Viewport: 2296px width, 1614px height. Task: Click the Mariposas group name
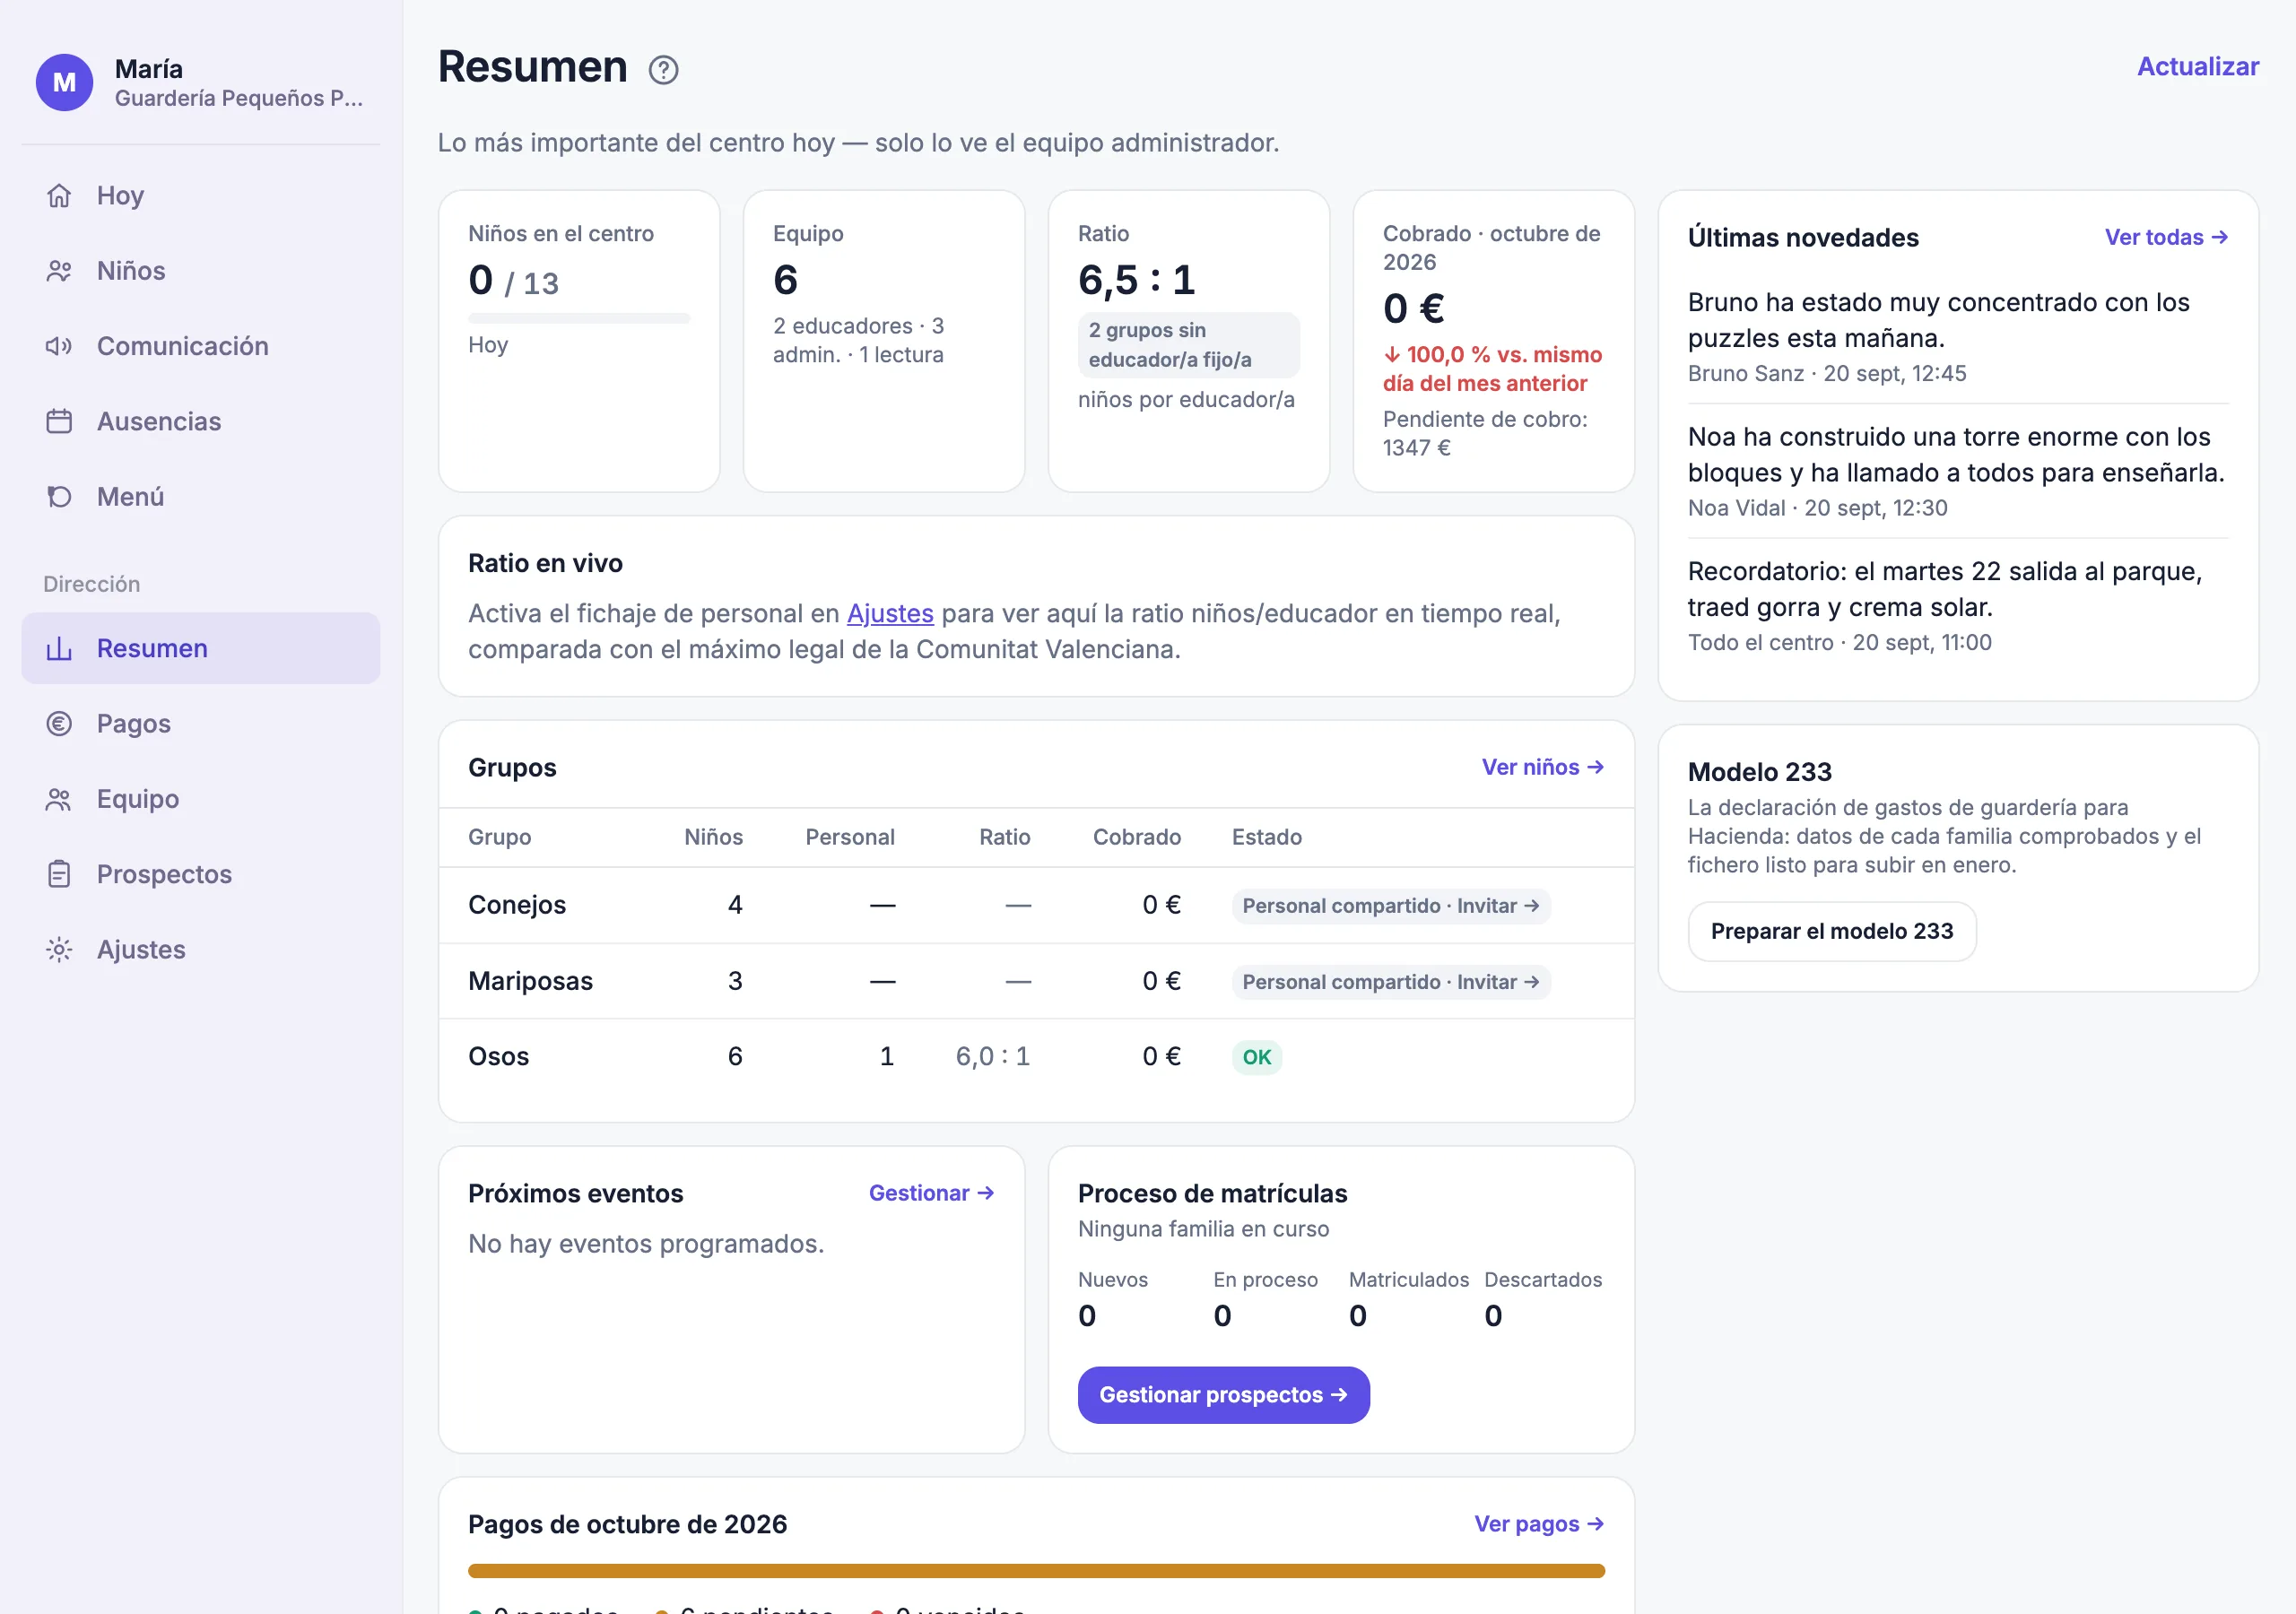(x=530, y=982)
